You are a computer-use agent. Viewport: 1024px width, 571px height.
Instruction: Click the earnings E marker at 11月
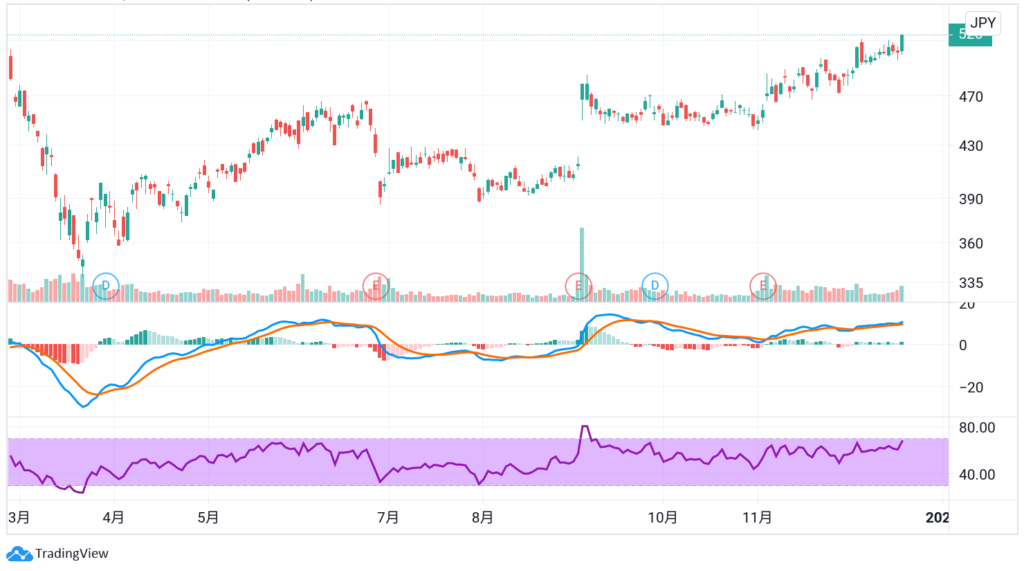pyautogui.click(x=764, y=286)
